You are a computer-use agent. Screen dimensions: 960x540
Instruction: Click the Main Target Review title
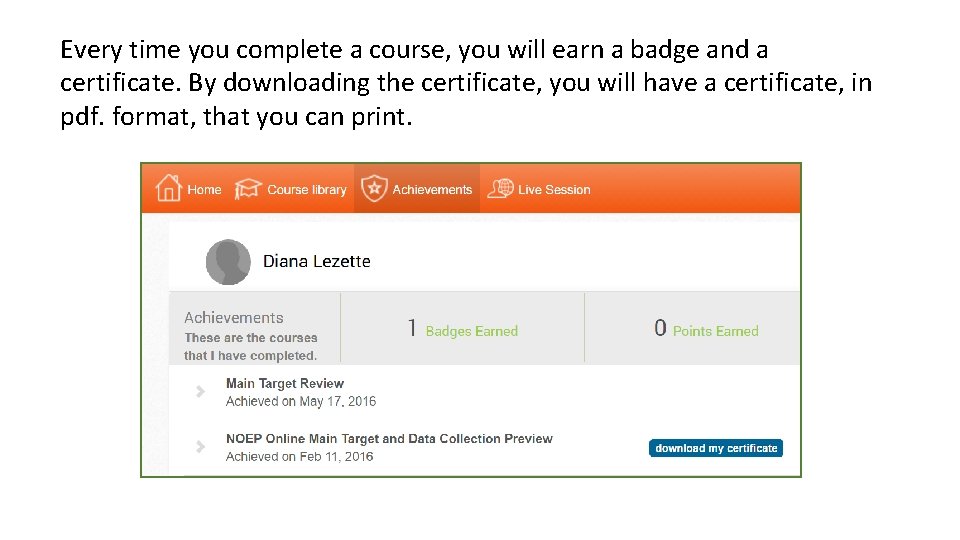(285, 383)
